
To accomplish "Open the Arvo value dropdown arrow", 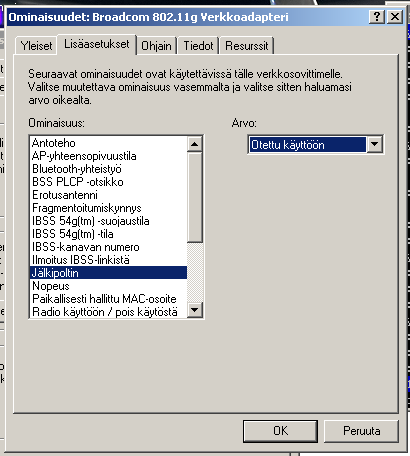I will (374, 144).
